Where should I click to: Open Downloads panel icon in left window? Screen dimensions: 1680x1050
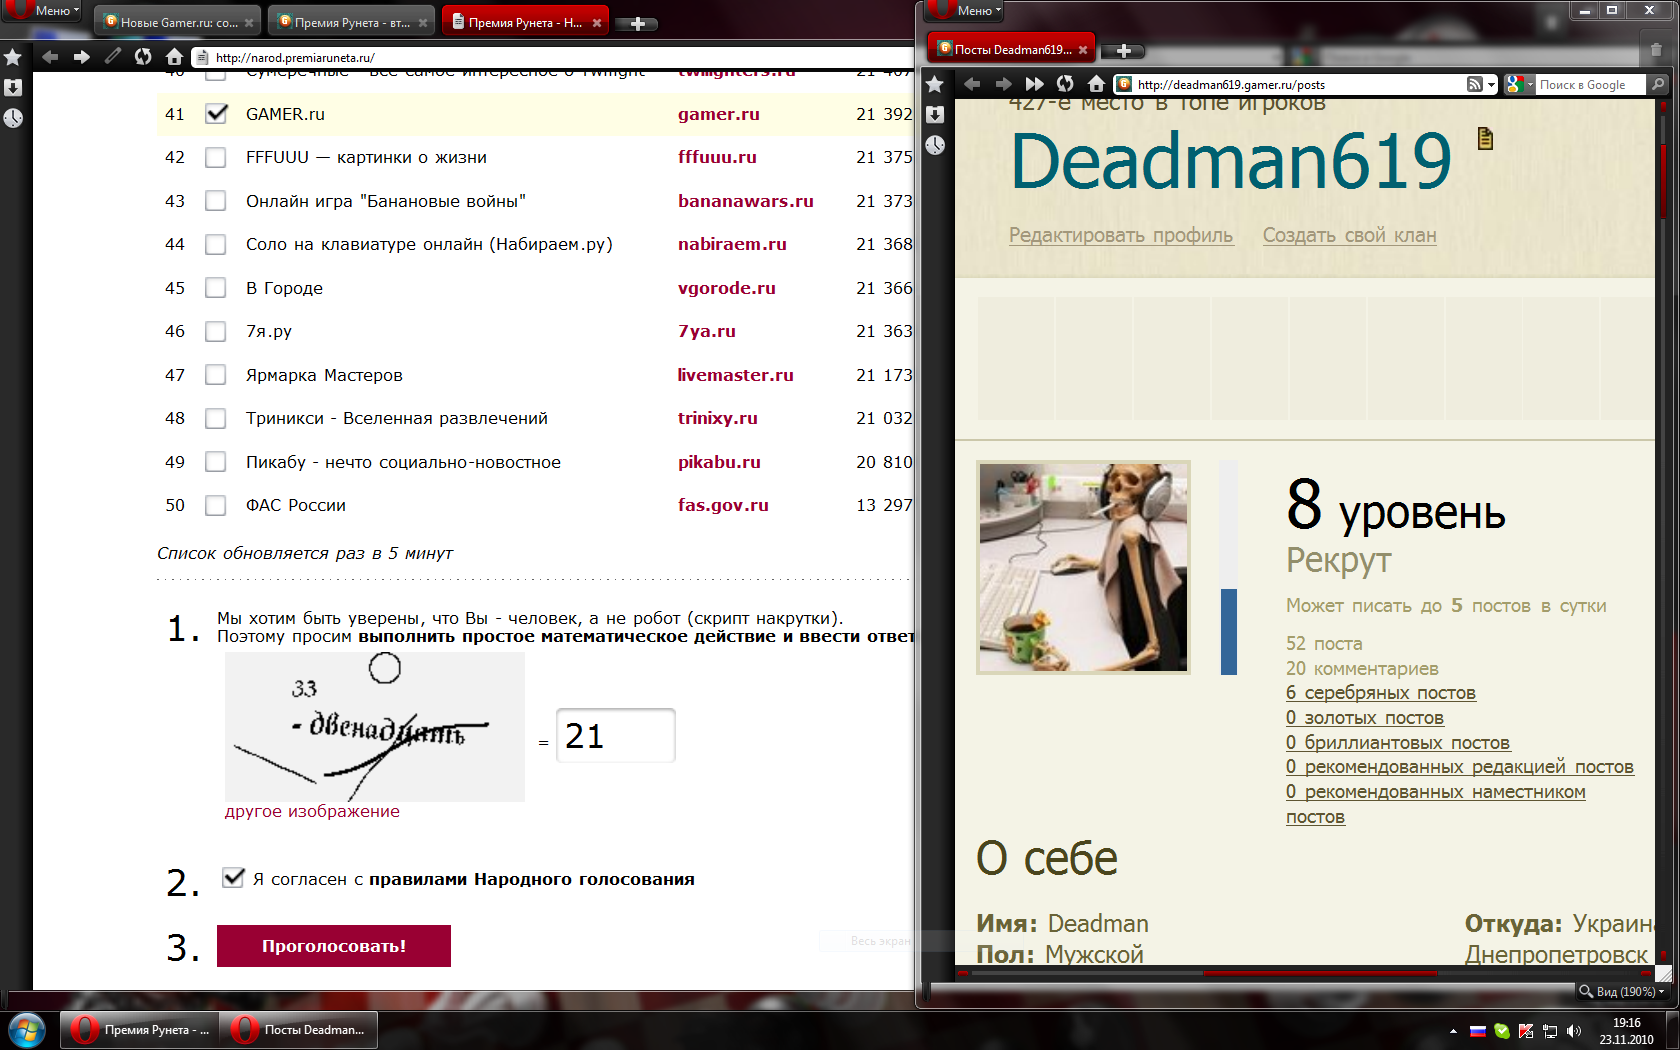pyautogui.click(x=13, y=88)
